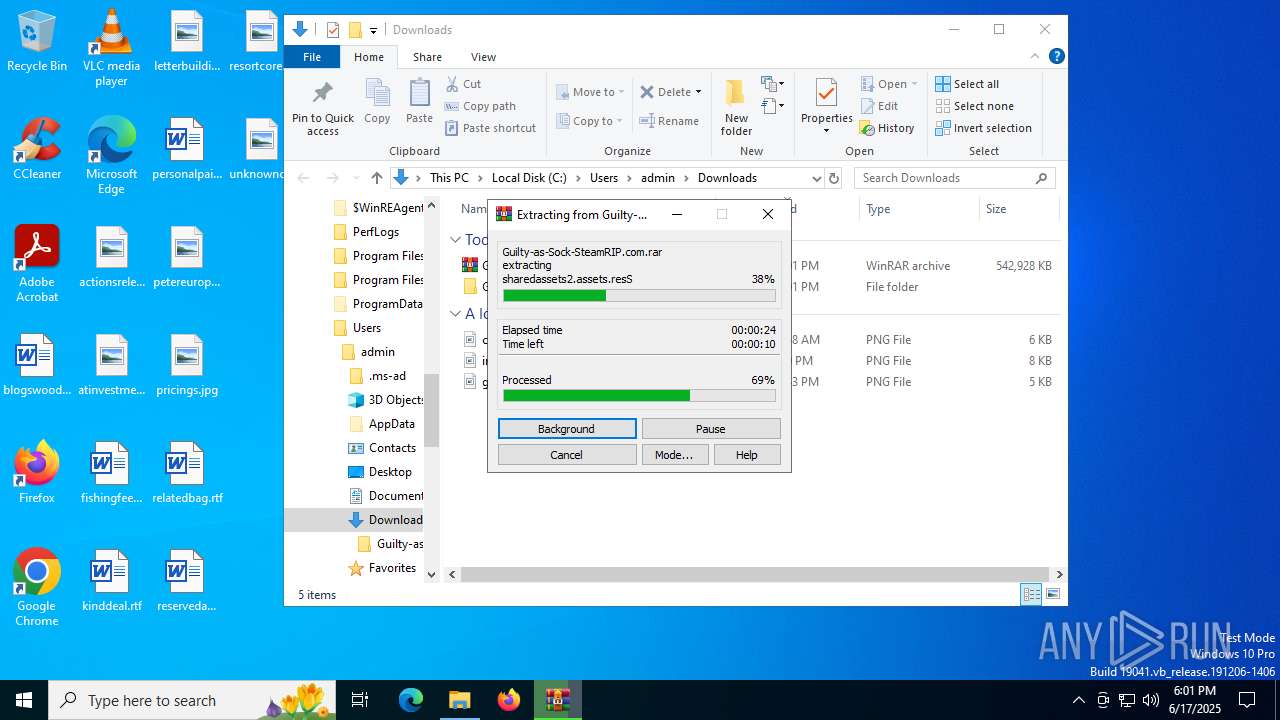Open Adobe Acrobat desktop shortcut

pos(37,264)
